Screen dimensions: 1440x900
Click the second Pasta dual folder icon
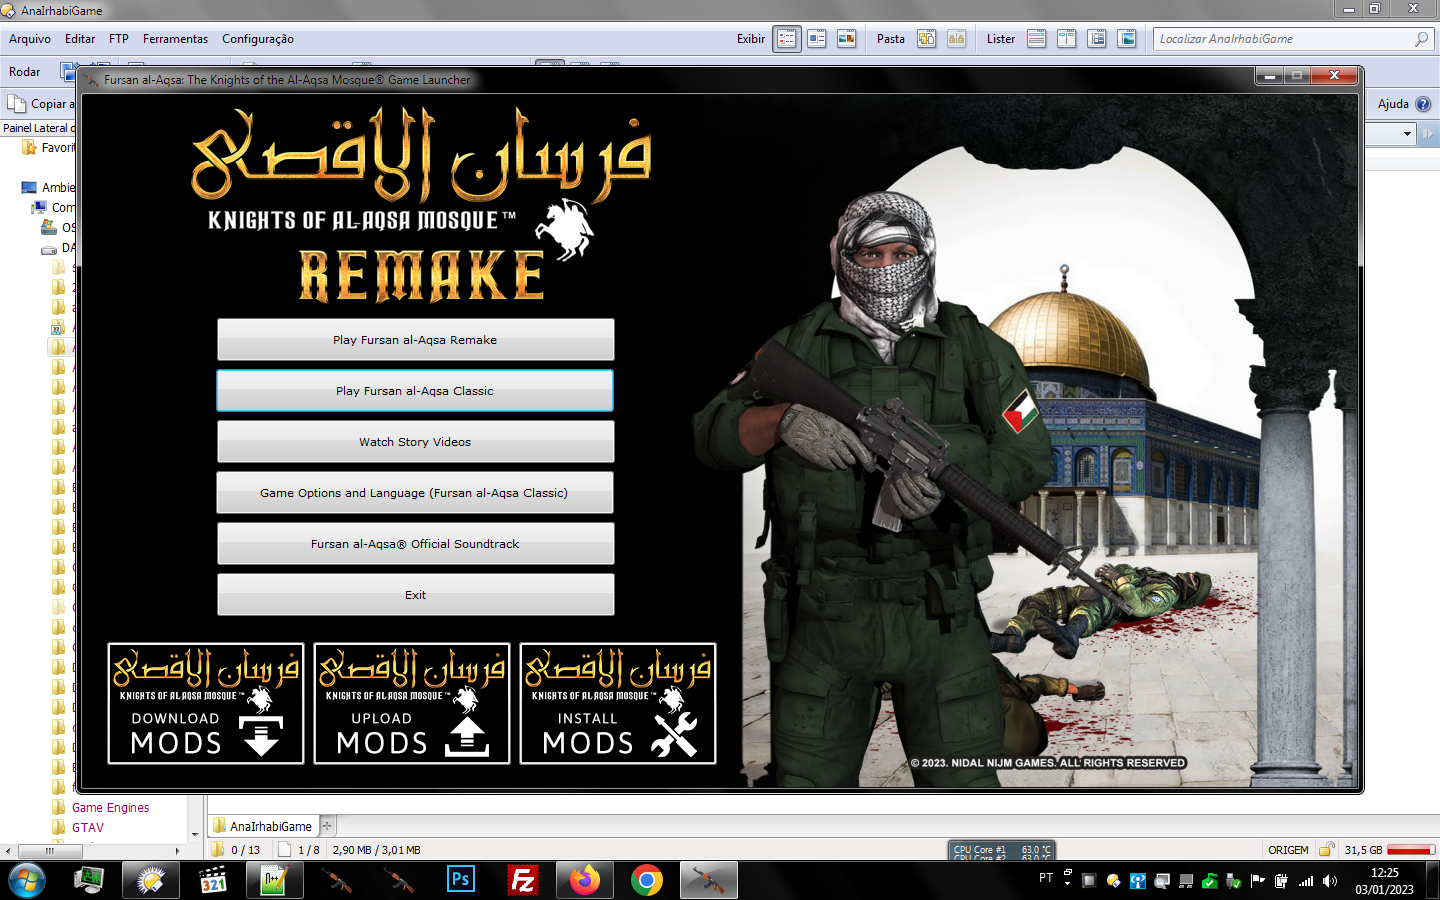coord(957,39)
